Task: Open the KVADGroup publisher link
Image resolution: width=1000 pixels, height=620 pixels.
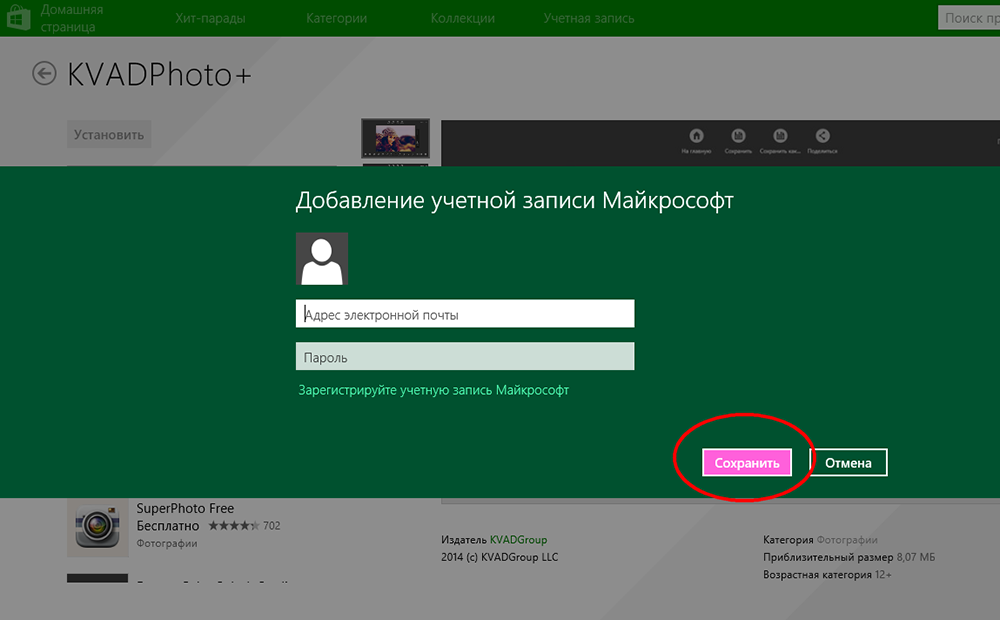Action: click(518, 540)
